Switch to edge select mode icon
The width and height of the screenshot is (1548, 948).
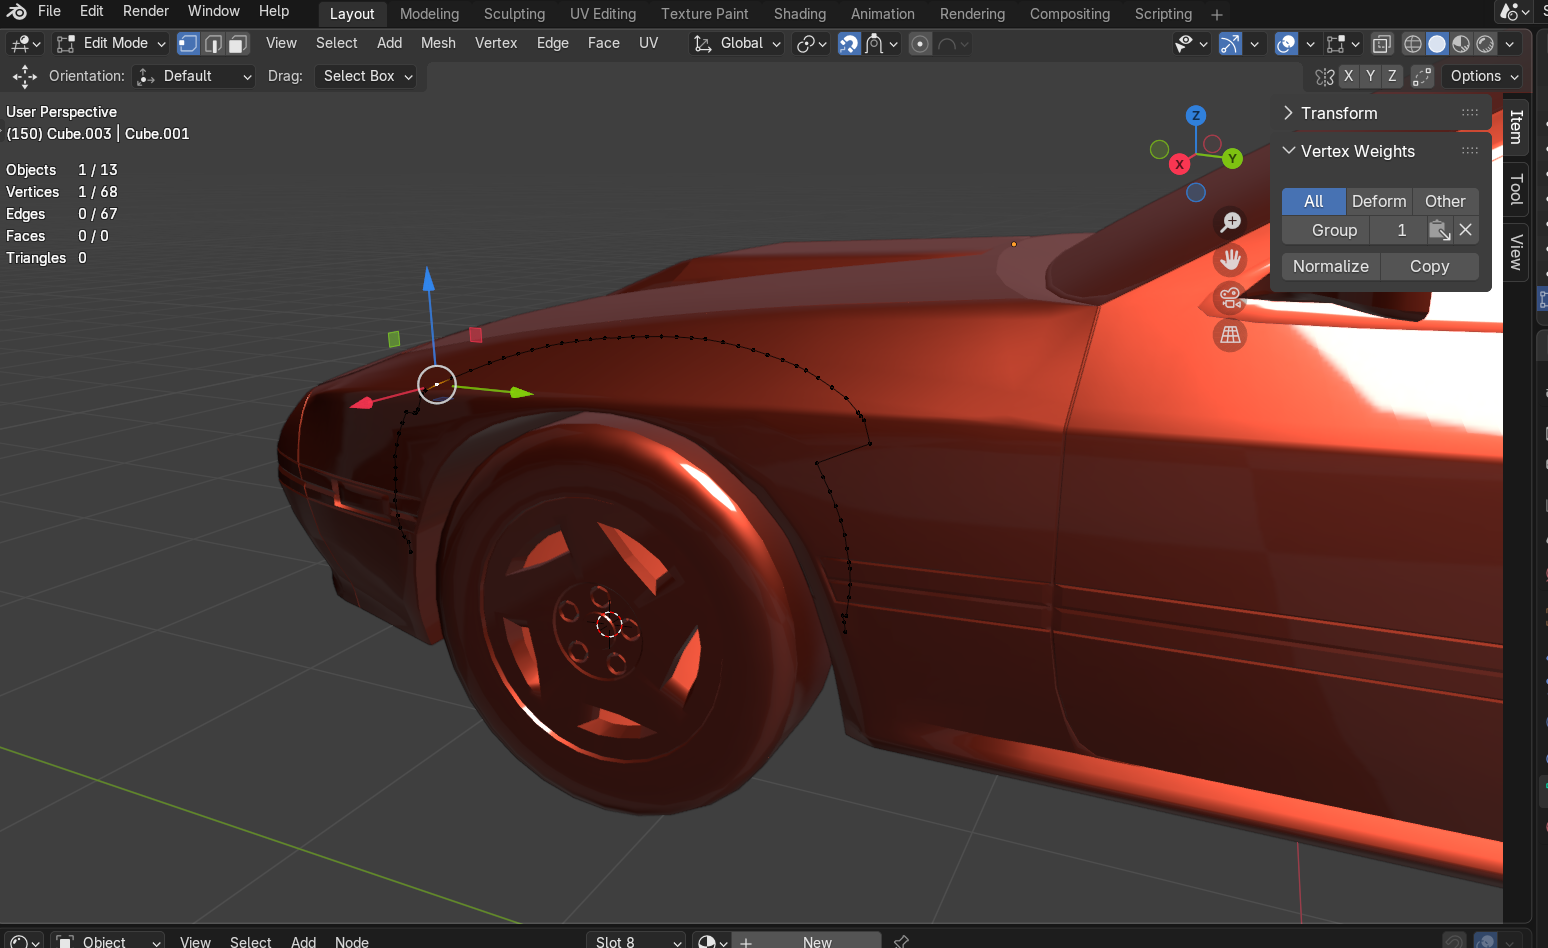[x=213, y=44]
